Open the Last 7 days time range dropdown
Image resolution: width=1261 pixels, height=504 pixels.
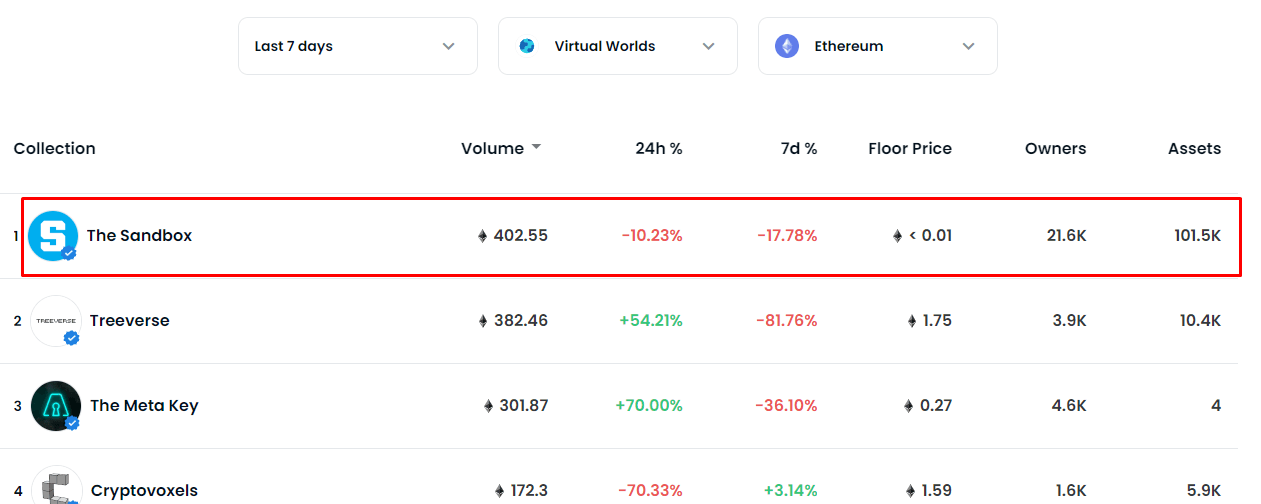tap(358, 46)
